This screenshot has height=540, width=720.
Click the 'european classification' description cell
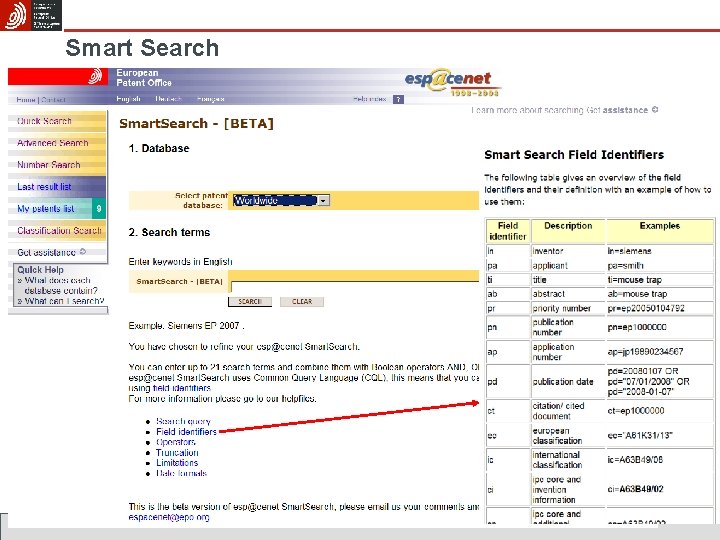point(568,435)
